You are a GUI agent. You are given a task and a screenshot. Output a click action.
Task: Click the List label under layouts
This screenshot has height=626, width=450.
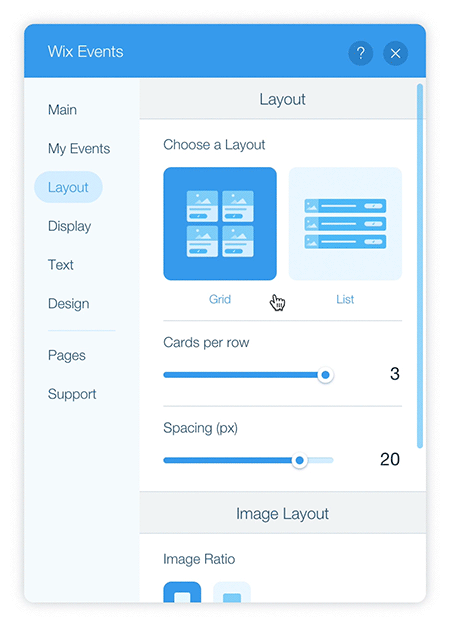pyautogui.click(x=345, y=299)
